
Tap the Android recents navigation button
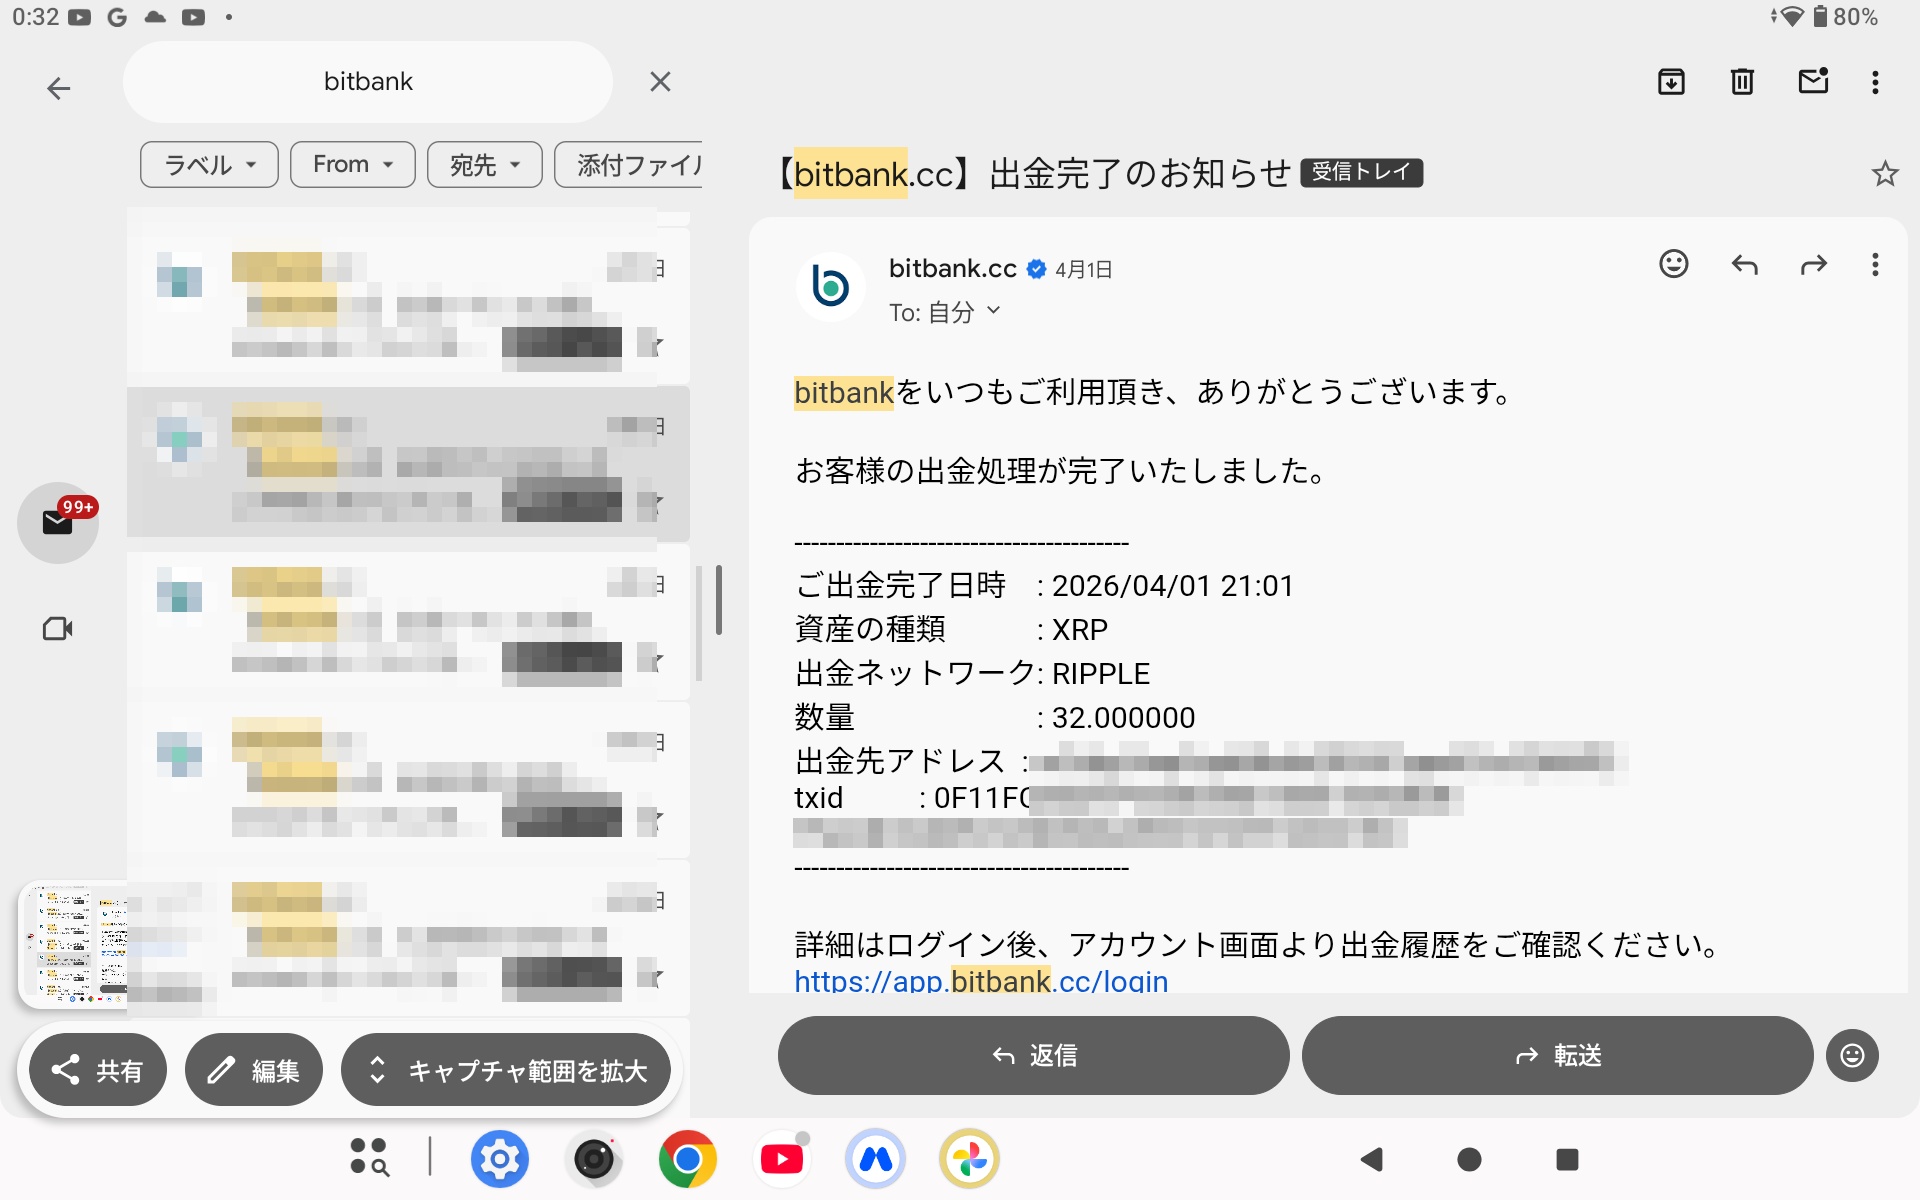pyautogui.click(x=1567, y=1159)
